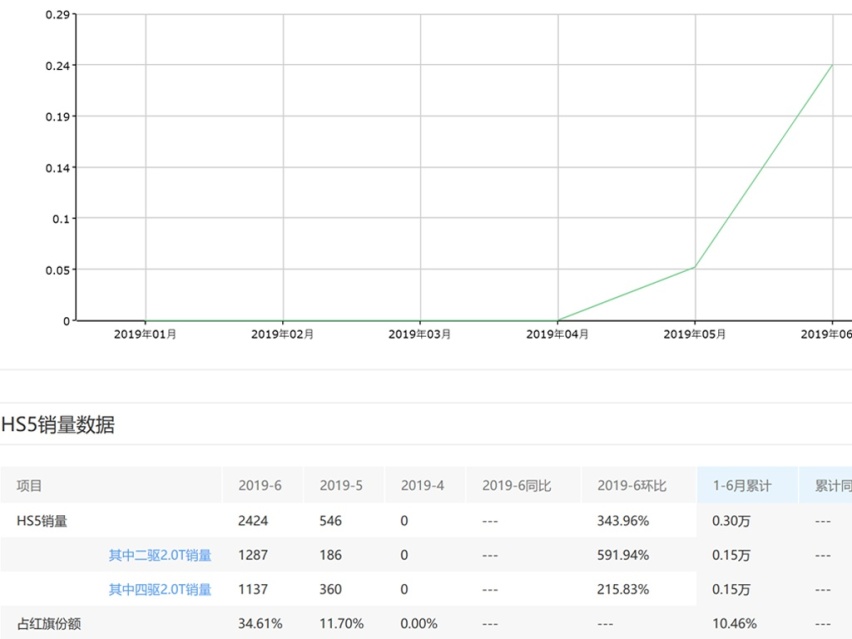Viewport: 852px width, 639px height.
Task: Click the 34.61% share value
Action: tap(260, 624)
